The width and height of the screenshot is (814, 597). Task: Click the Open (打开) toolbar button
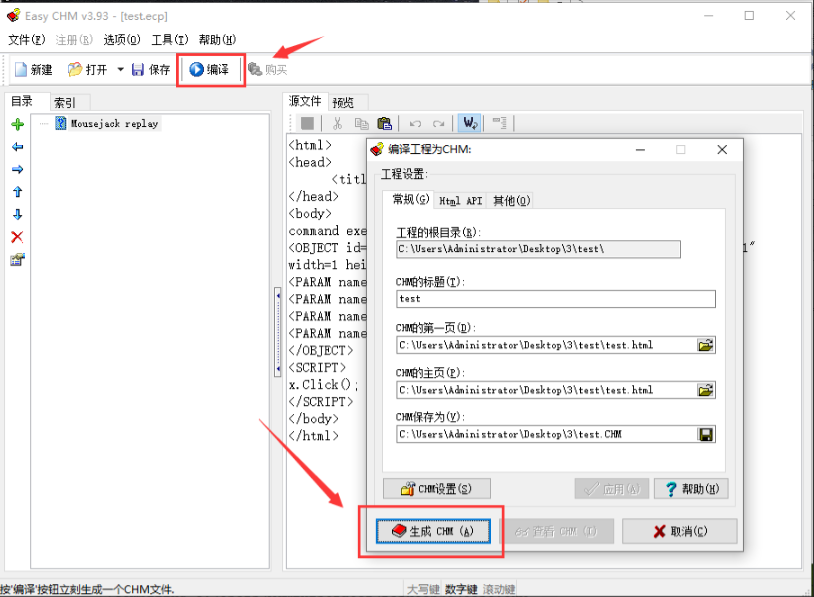pyautogui.click(x=87, y=70)
